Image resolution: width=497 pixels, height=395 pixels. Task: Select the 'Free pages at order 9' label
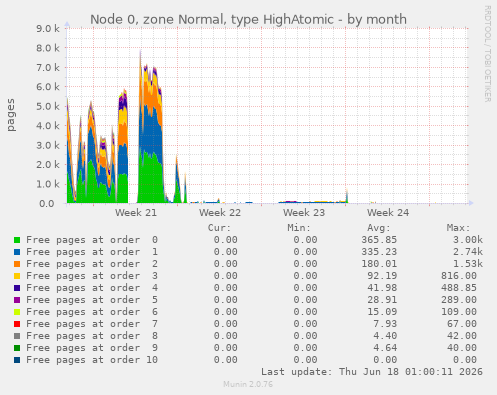[x=92, y=348]
